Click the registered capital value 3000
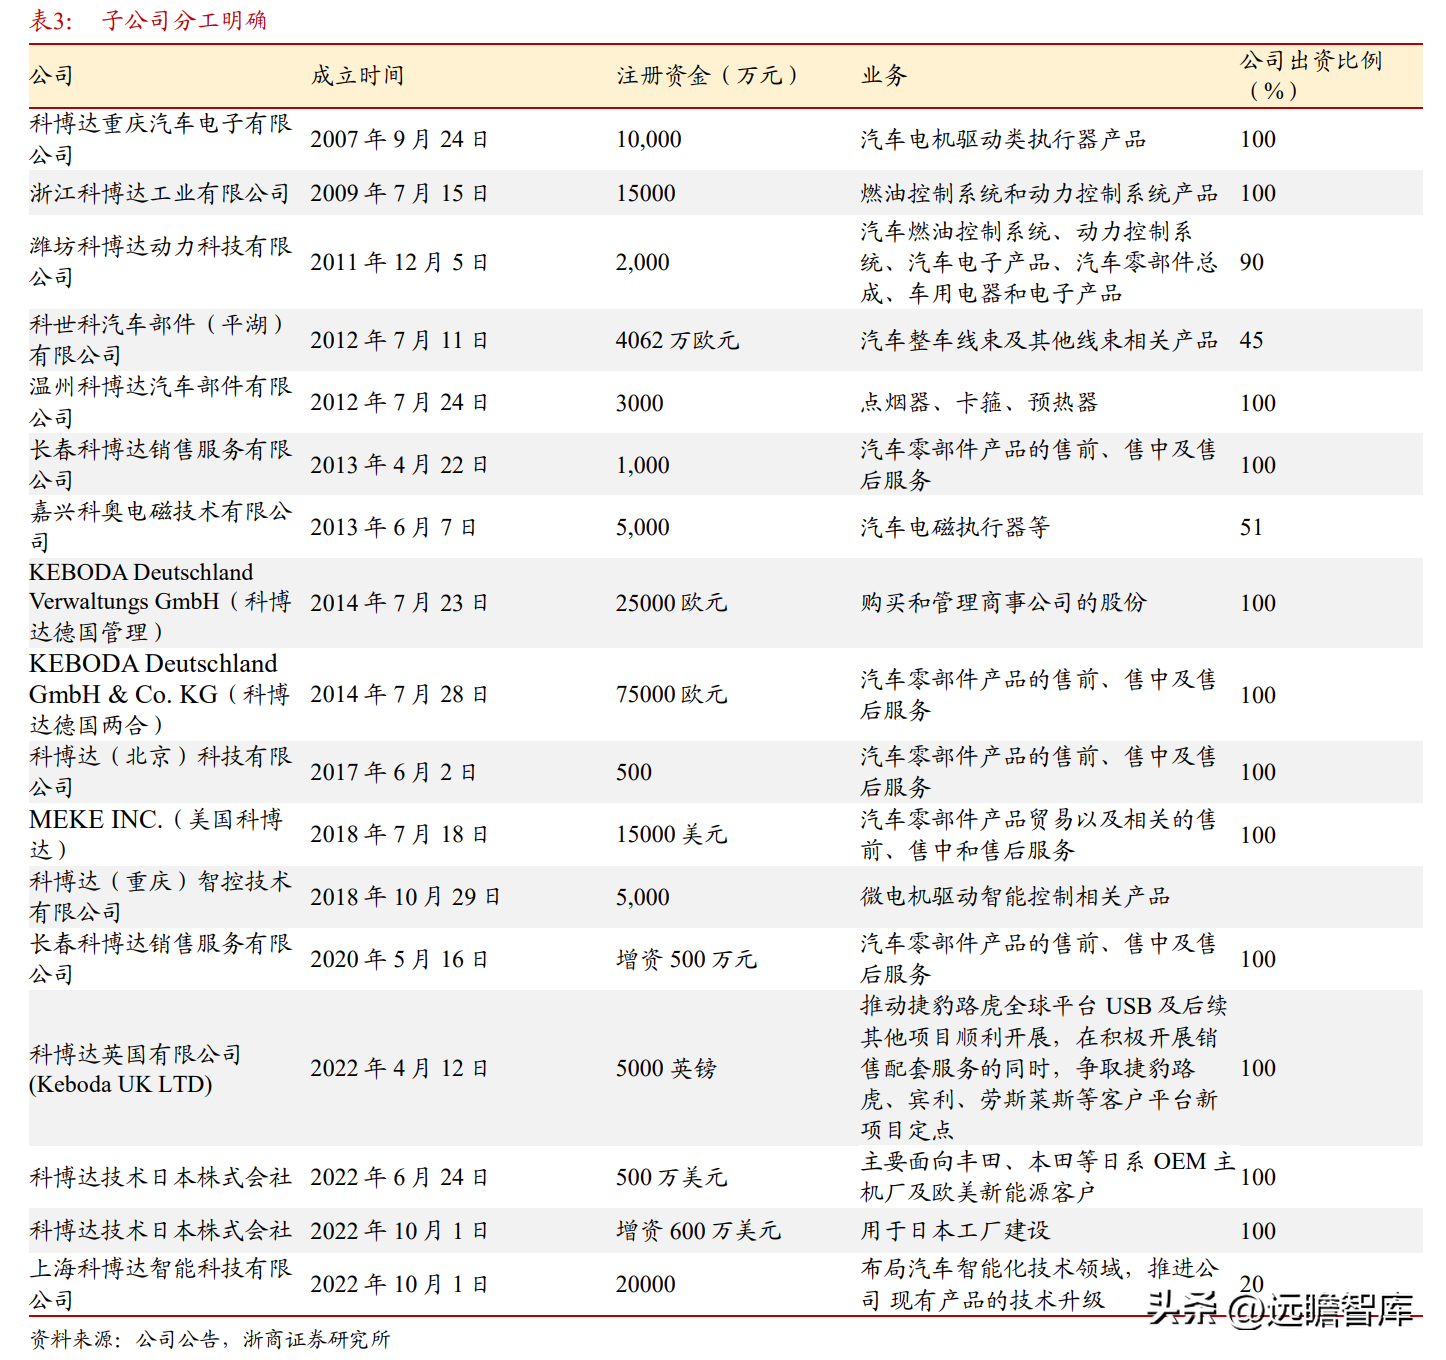Image resolution: width=1446 pixels, height=1360 pixels. point(640,402)
